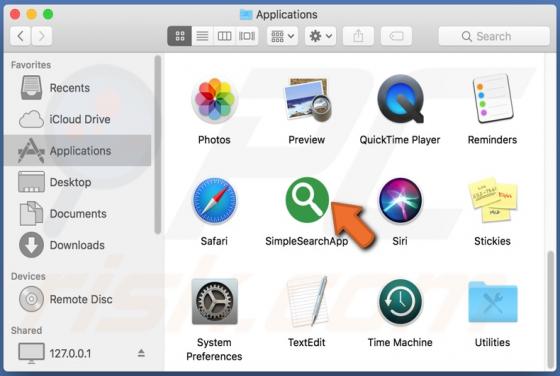Open Documents in the sidebar
Viewport: 560px width, 376px height.
(x=78, y=214)
